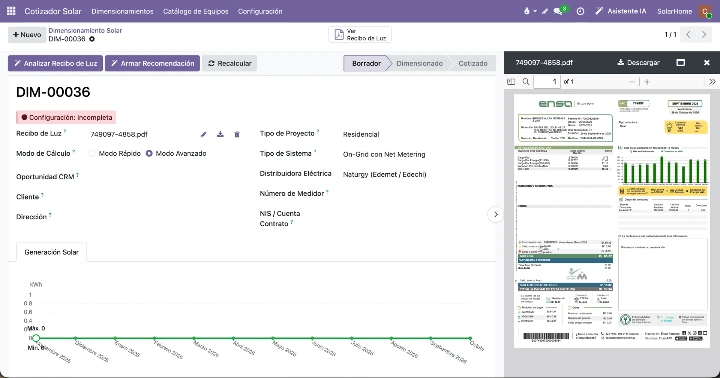Open Configuración menu
The height and width of the screenshot is (378, 720).
coord(260,11)
